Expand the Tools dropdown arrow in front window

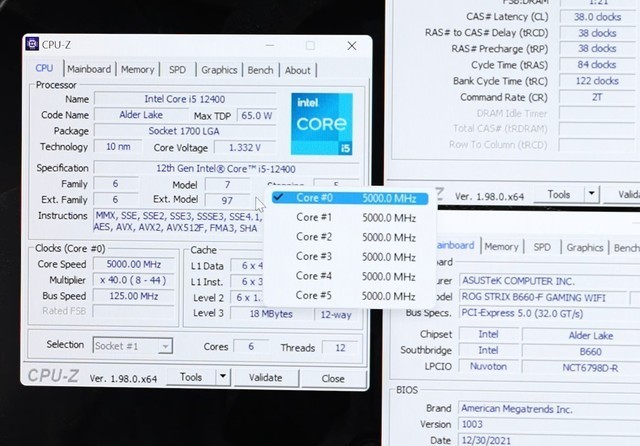coord(223,377)
